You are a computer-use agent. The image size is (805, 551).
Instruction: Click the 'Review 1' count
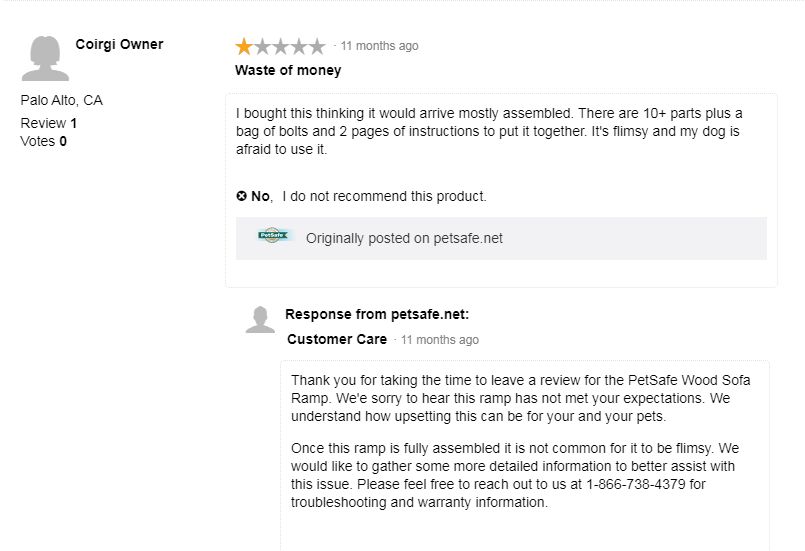coord(49,123)
